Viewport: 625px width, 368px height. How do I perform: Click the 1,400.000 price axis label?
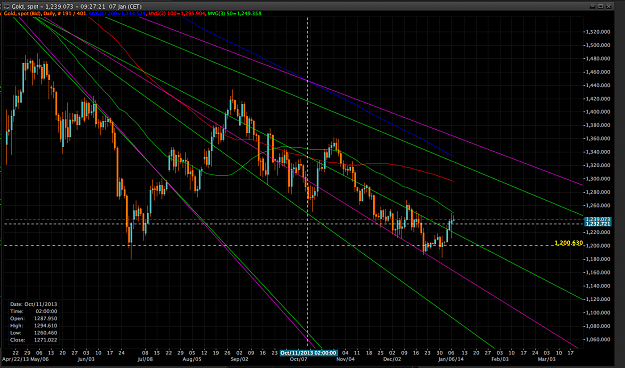[x=599, y=112]
